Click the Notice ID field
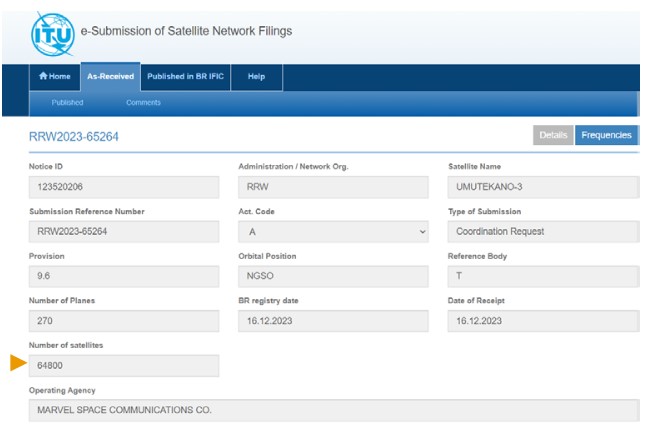The image size is (654, 438). pos(124,187)
